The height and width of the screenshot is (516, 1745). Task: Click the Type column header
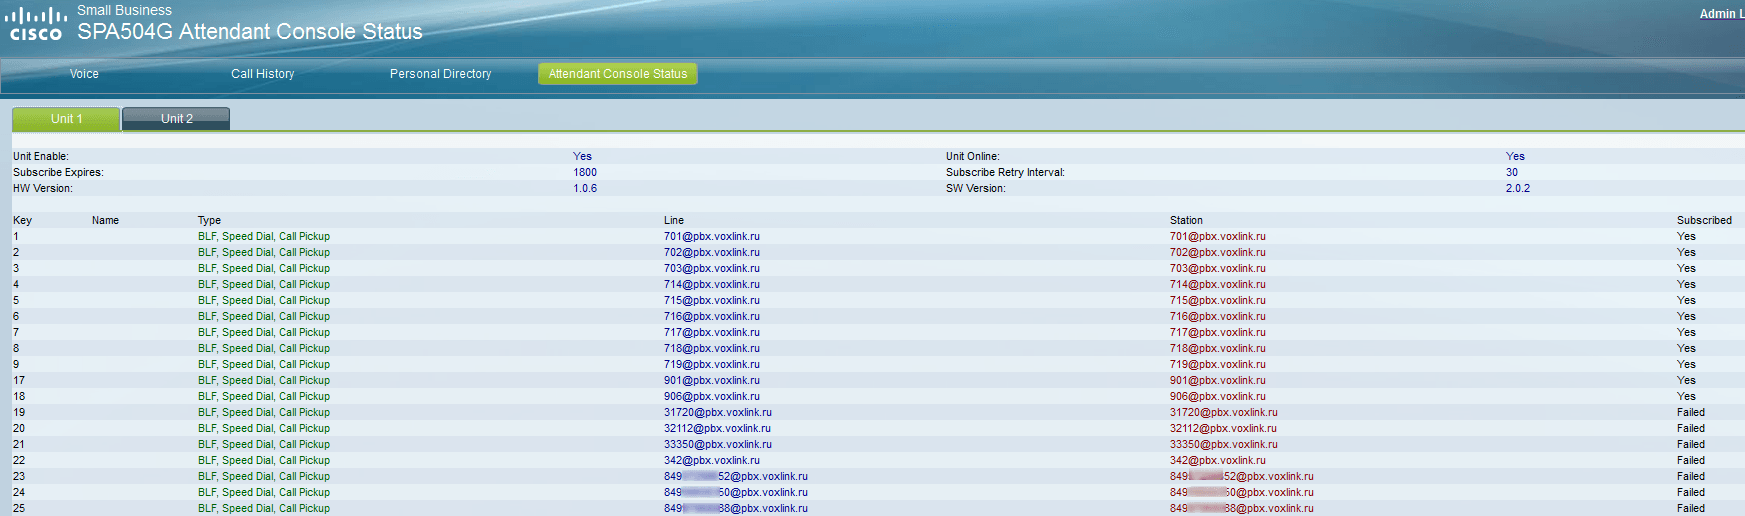[x=209, y=220]
